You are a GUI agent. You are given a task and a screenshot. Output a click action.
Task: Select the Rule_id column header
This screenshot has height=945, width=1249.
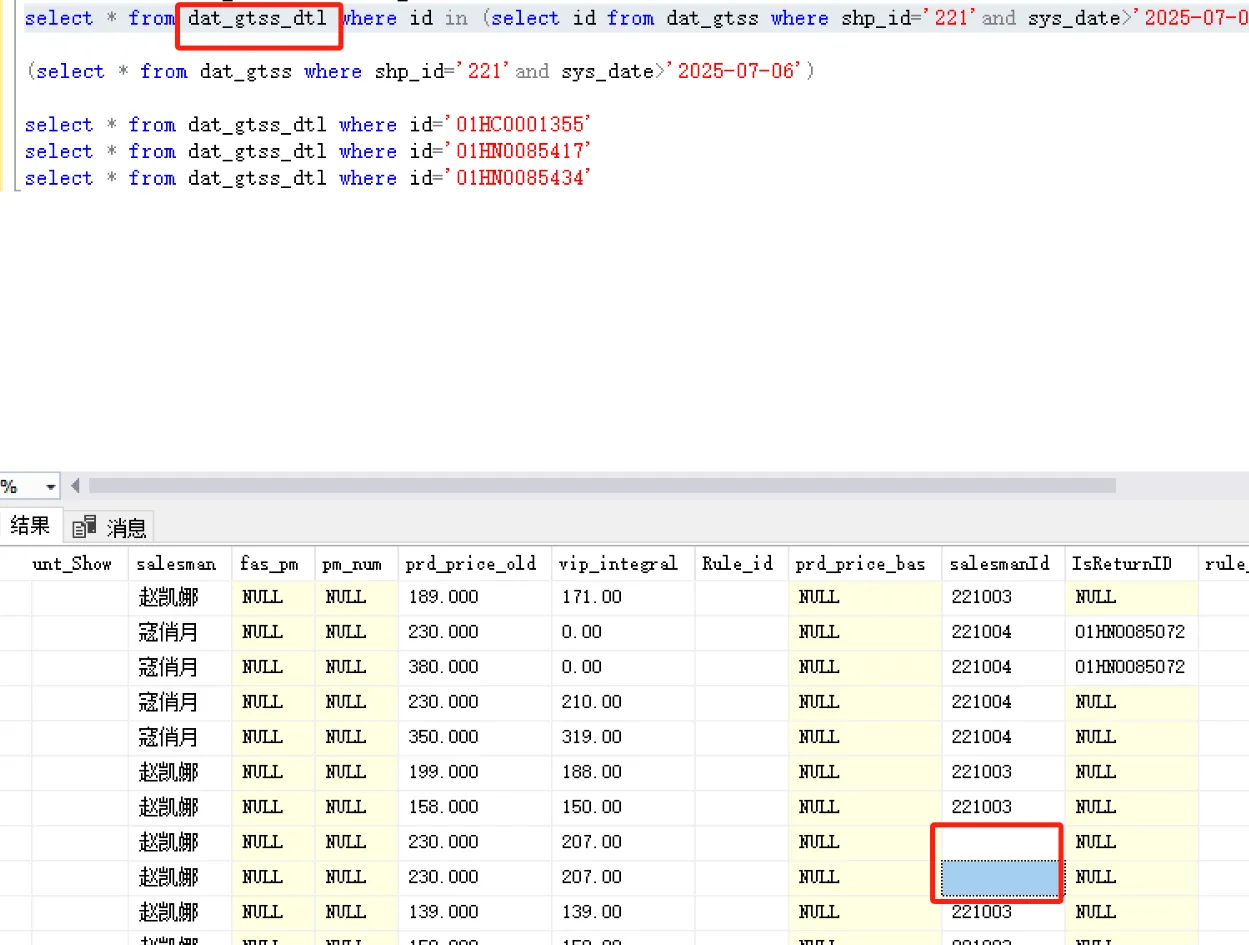click(x=738, y=564)
